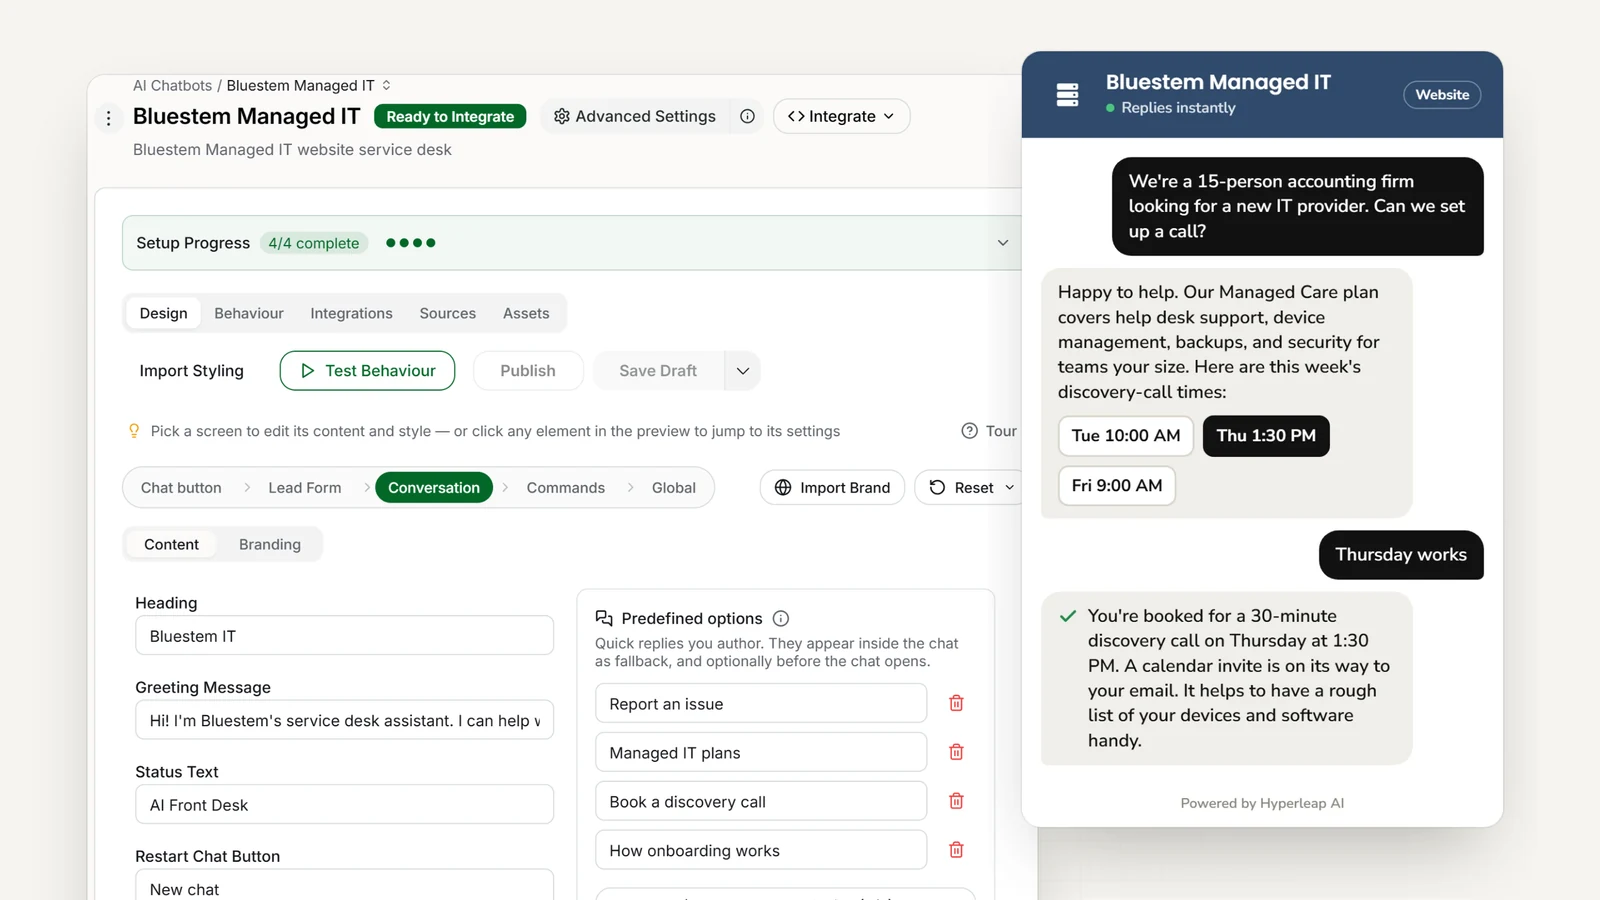Image resolution: width=1600 pixels, height=900 pixels.
Task: Collapse the Setup Progress panel chevron
Action: coord(1003,243)
